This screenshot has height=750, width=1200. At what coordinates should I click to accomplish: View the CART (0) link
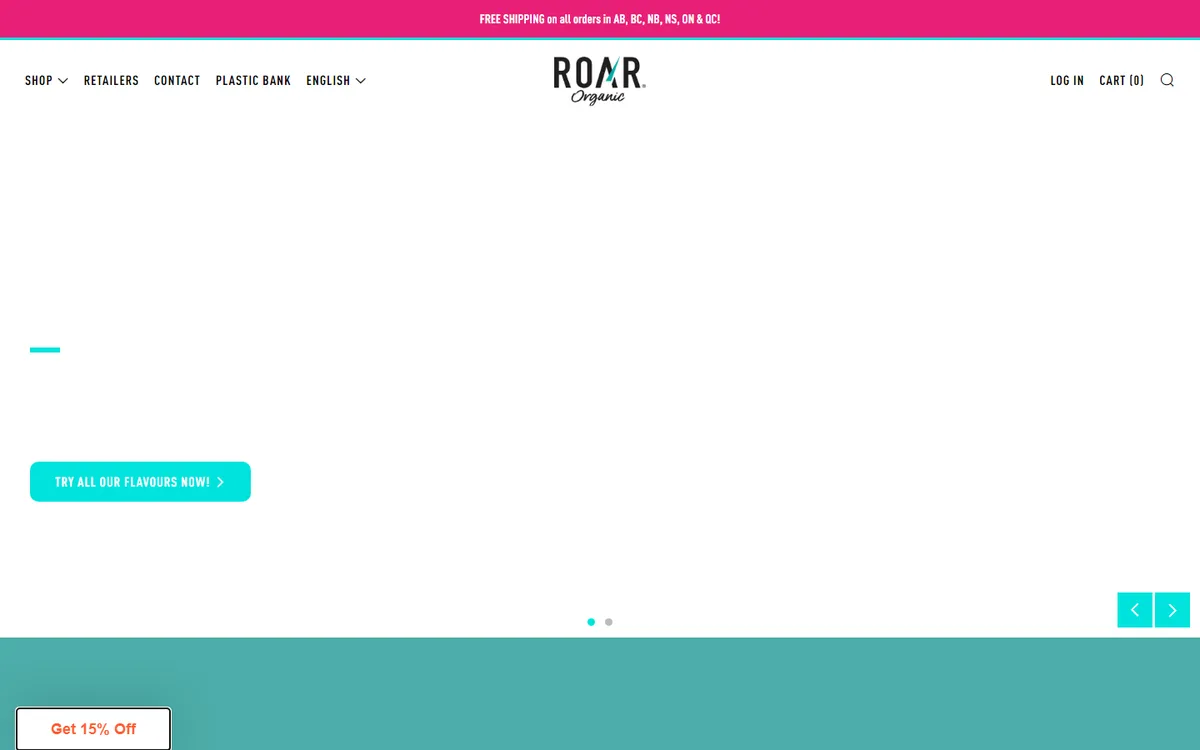[x=1121, y=80]
